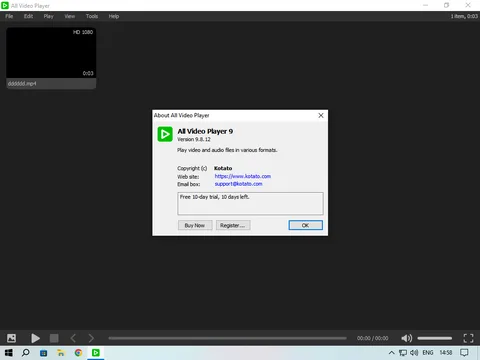Open the kotato.com website link
Viewport: 480px width, 360px height.
point(243,176)
